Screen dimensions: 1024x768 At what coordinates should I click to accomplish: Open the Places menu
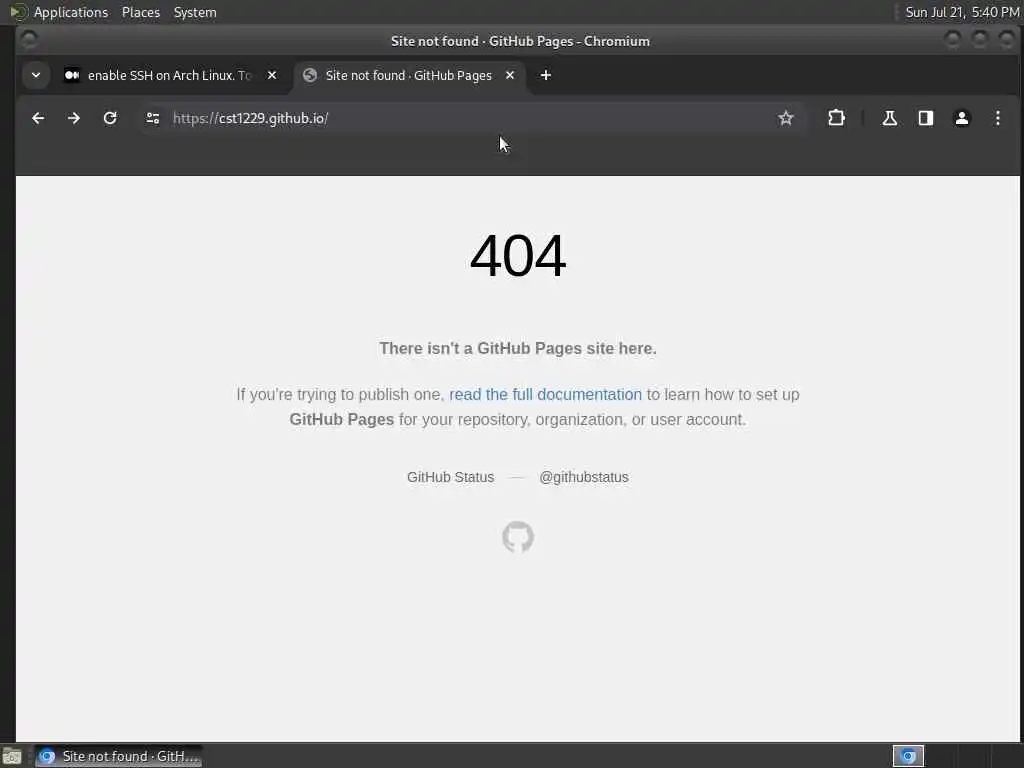pos(141,12)
